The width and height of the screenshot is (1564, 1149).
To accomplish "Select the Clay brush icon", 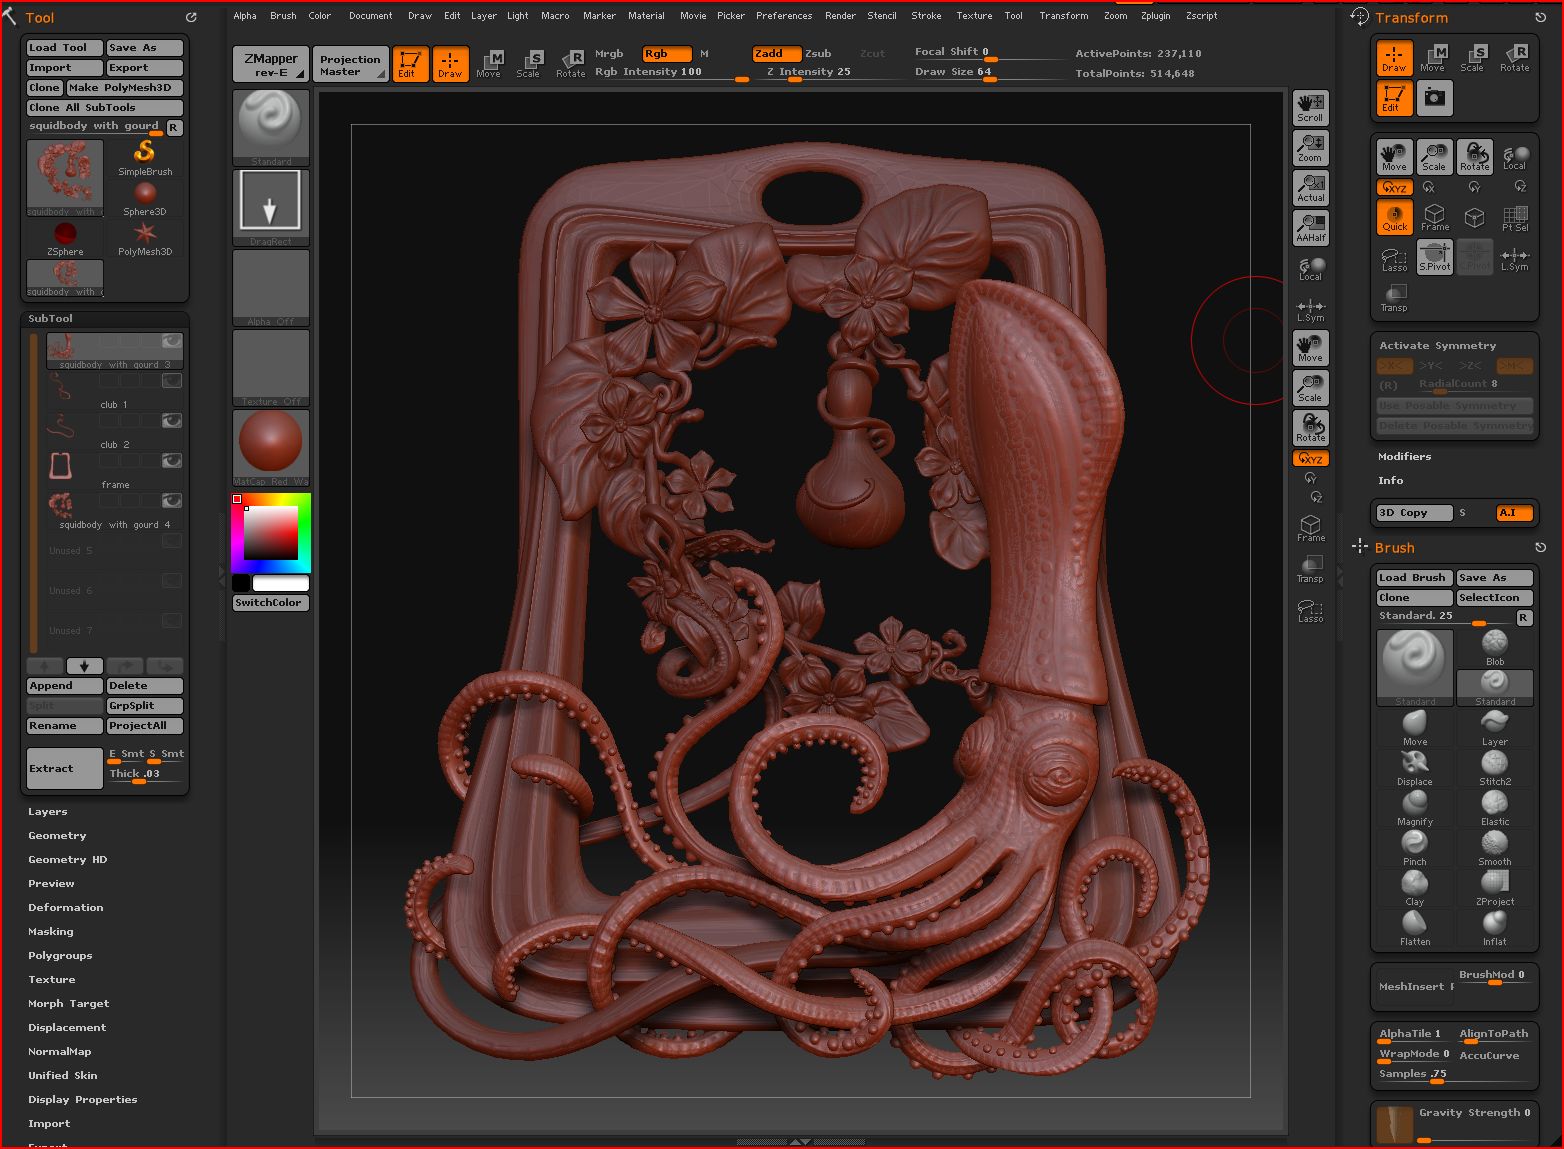I will click(1414, 883).
